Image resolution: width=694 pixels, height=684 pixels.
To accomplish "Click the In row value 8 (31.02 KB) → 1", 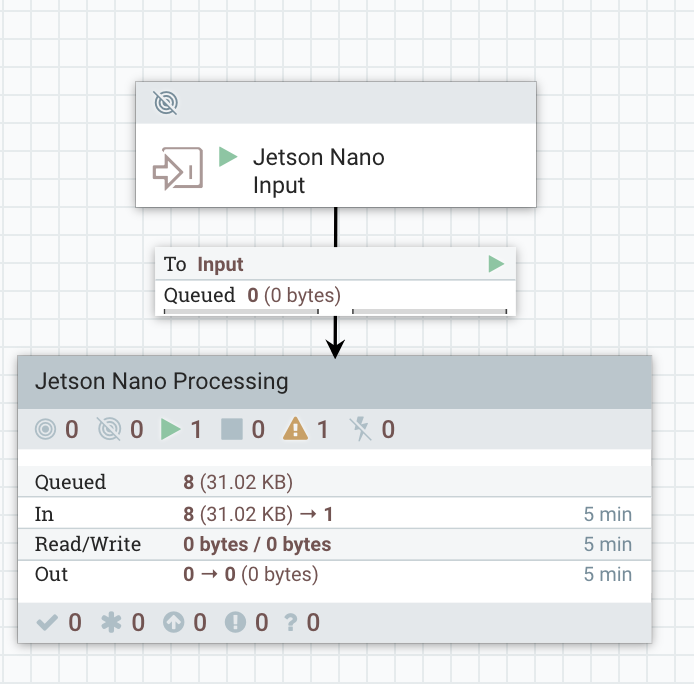I will pyautogui.click(x=258, y=514).
